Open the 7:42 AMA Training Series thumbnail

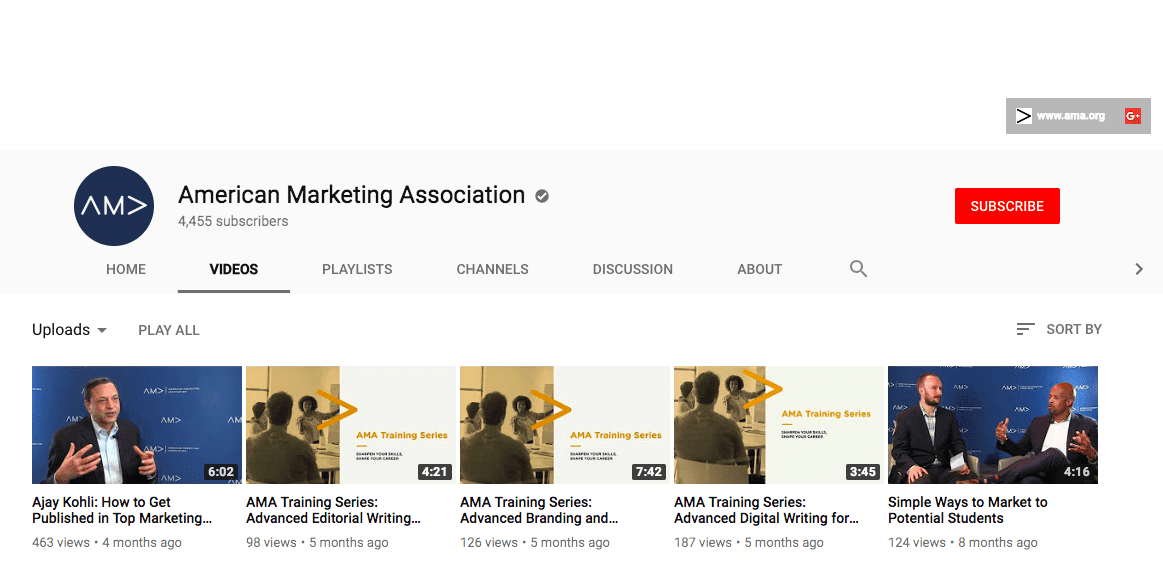click(x=564, y=425)
